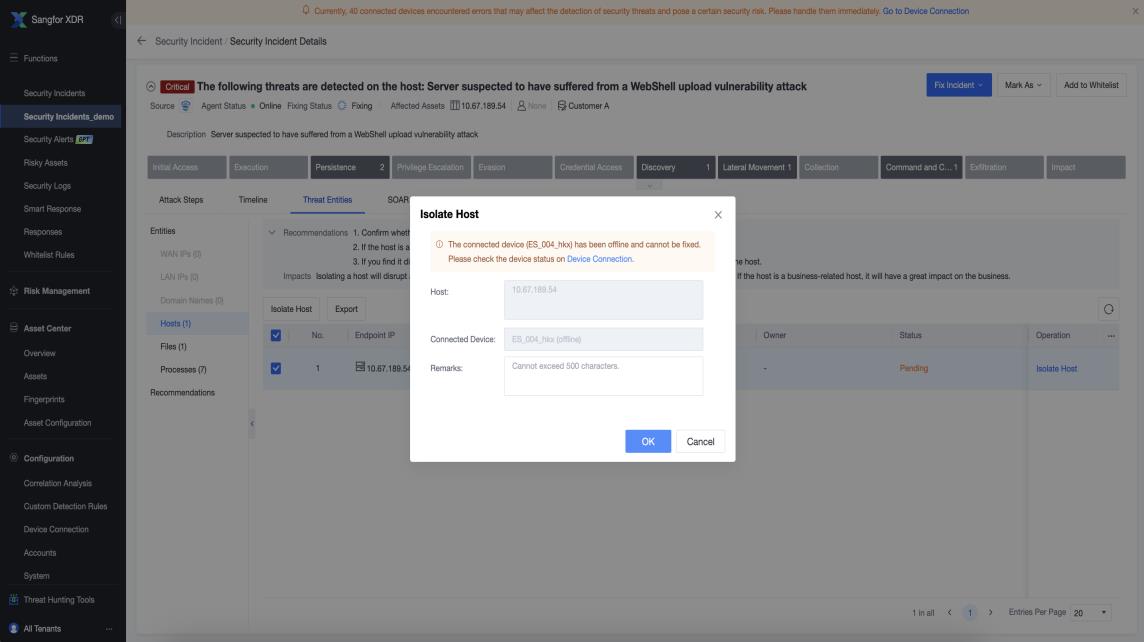
Task: Open Recommendations in the entities panel
Action: click(x=182, y=392)
